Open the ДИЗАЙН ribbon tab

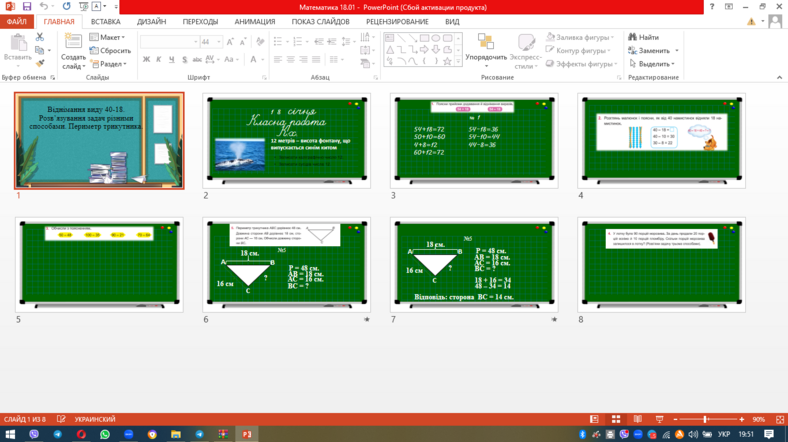tap(151, 22)
